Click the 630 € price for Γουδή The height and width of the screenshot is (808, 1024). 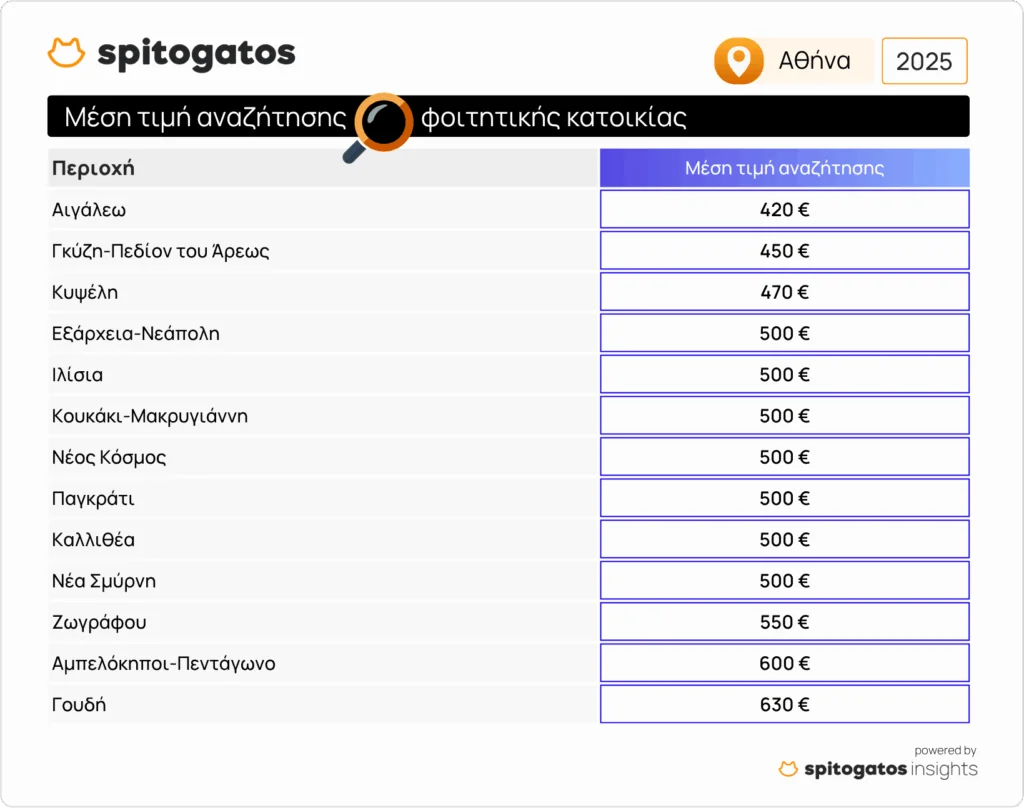pos(784,705)
